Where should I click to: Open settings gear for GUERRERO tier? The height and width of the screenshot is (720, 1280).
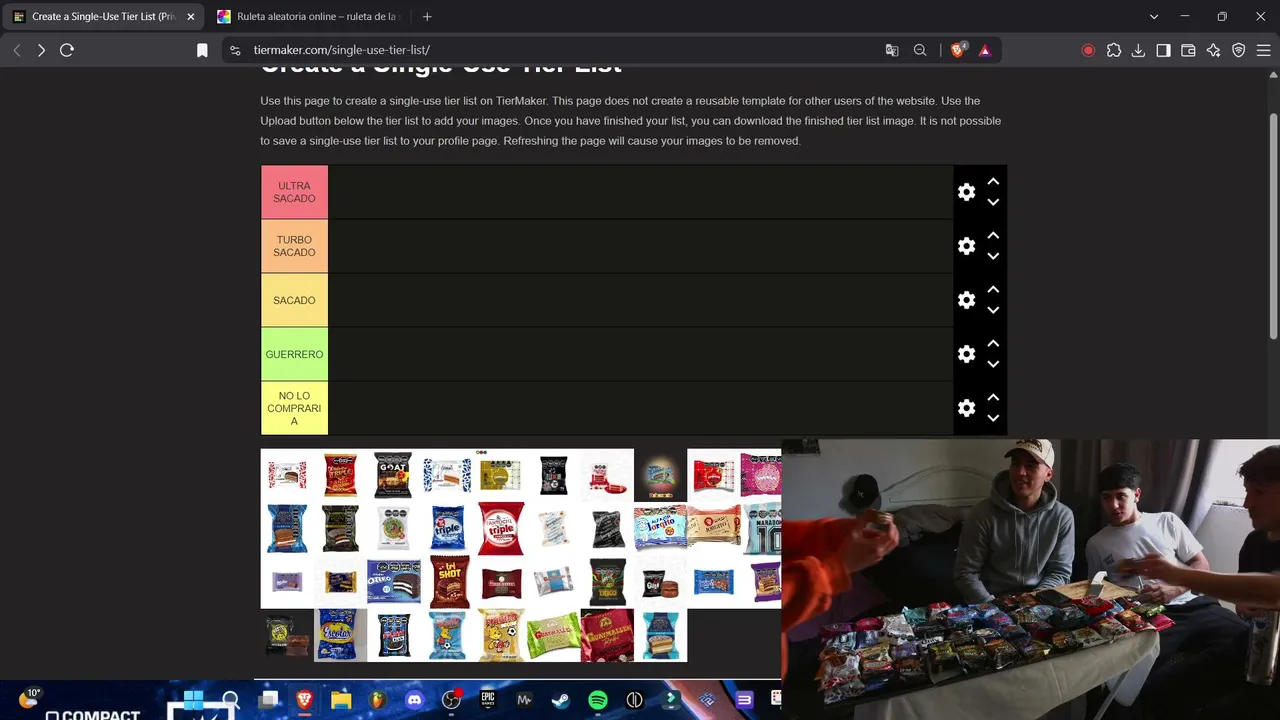click(x=966, y=354)
